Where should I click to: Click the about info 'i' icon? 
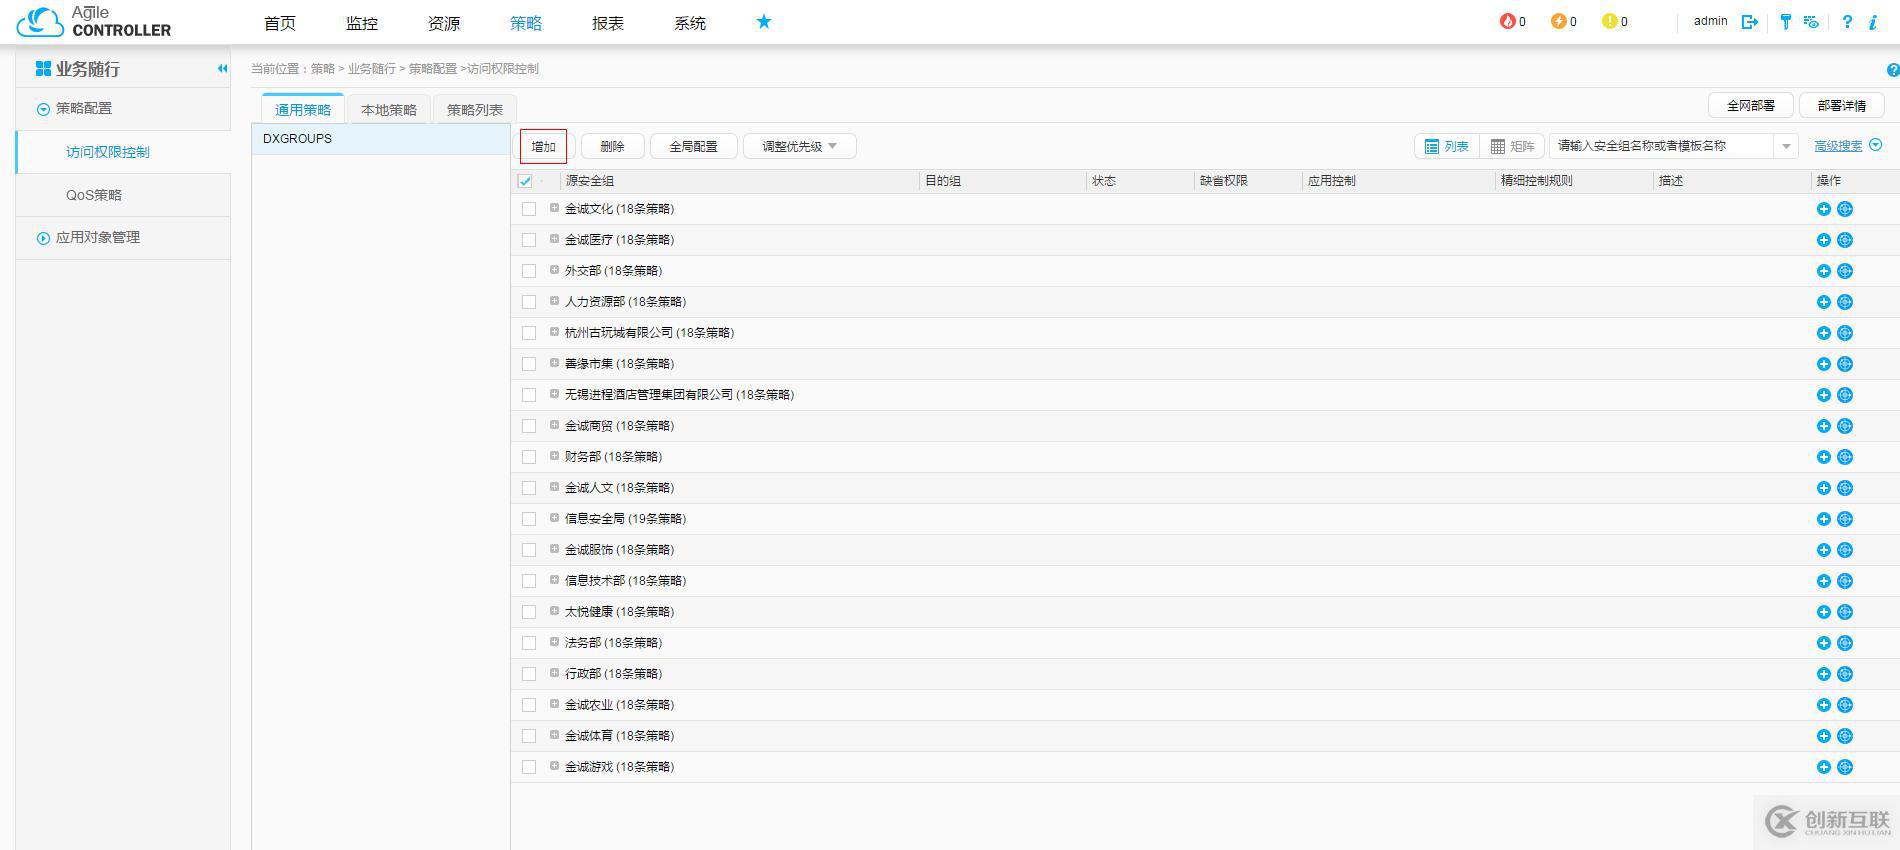1873,21
